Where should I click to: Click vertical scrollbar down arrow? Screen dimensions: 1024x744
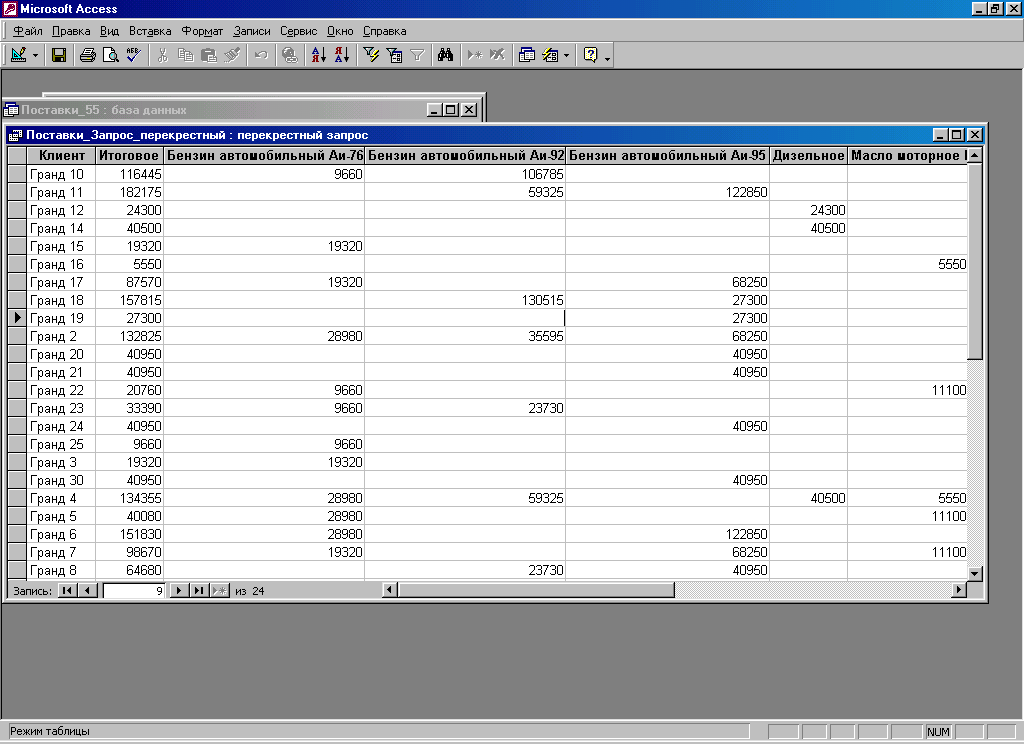974,574
